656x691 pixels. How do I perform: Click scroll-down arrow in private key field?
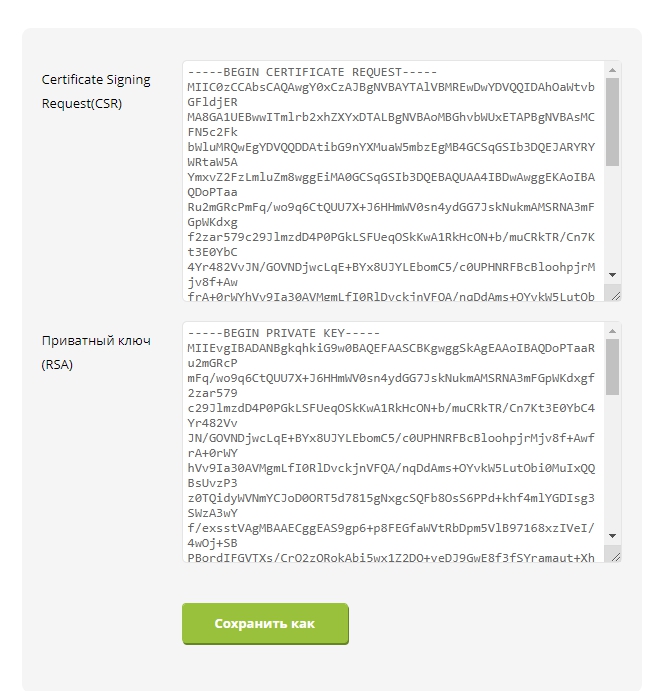pyautogui.click(x=612, y=535)
